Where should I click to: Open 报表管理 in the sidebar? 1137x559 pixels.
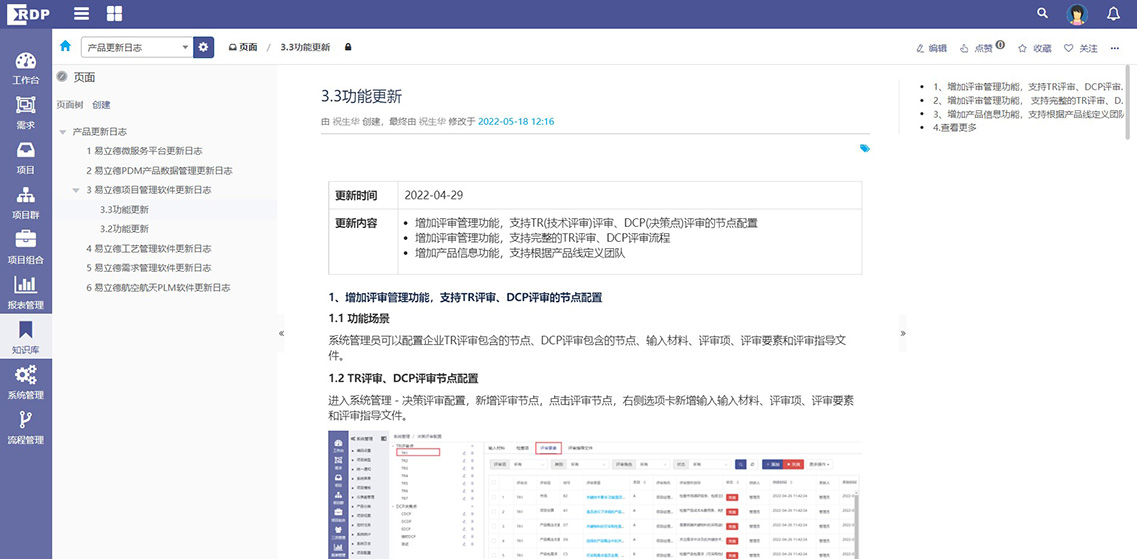click(26, 294)
